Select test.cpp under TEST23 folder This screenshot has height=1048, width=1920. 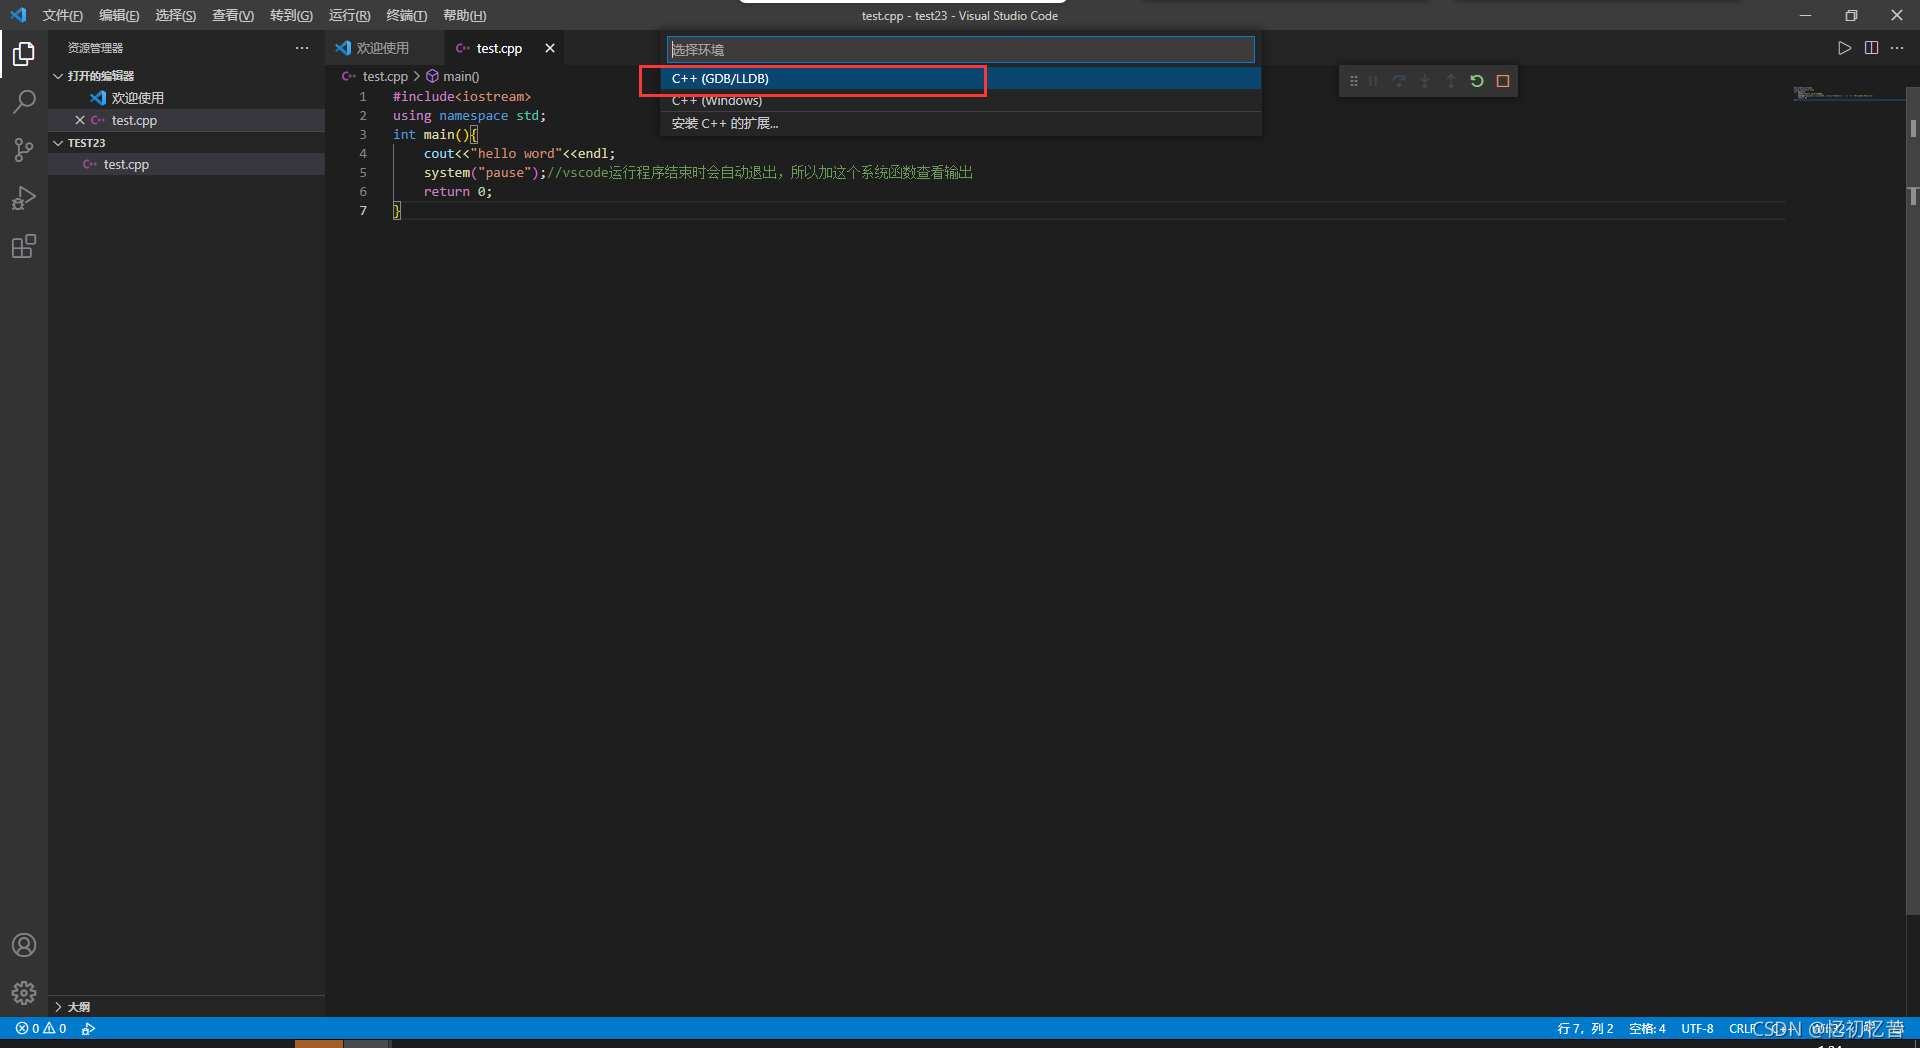coord(186,164)
